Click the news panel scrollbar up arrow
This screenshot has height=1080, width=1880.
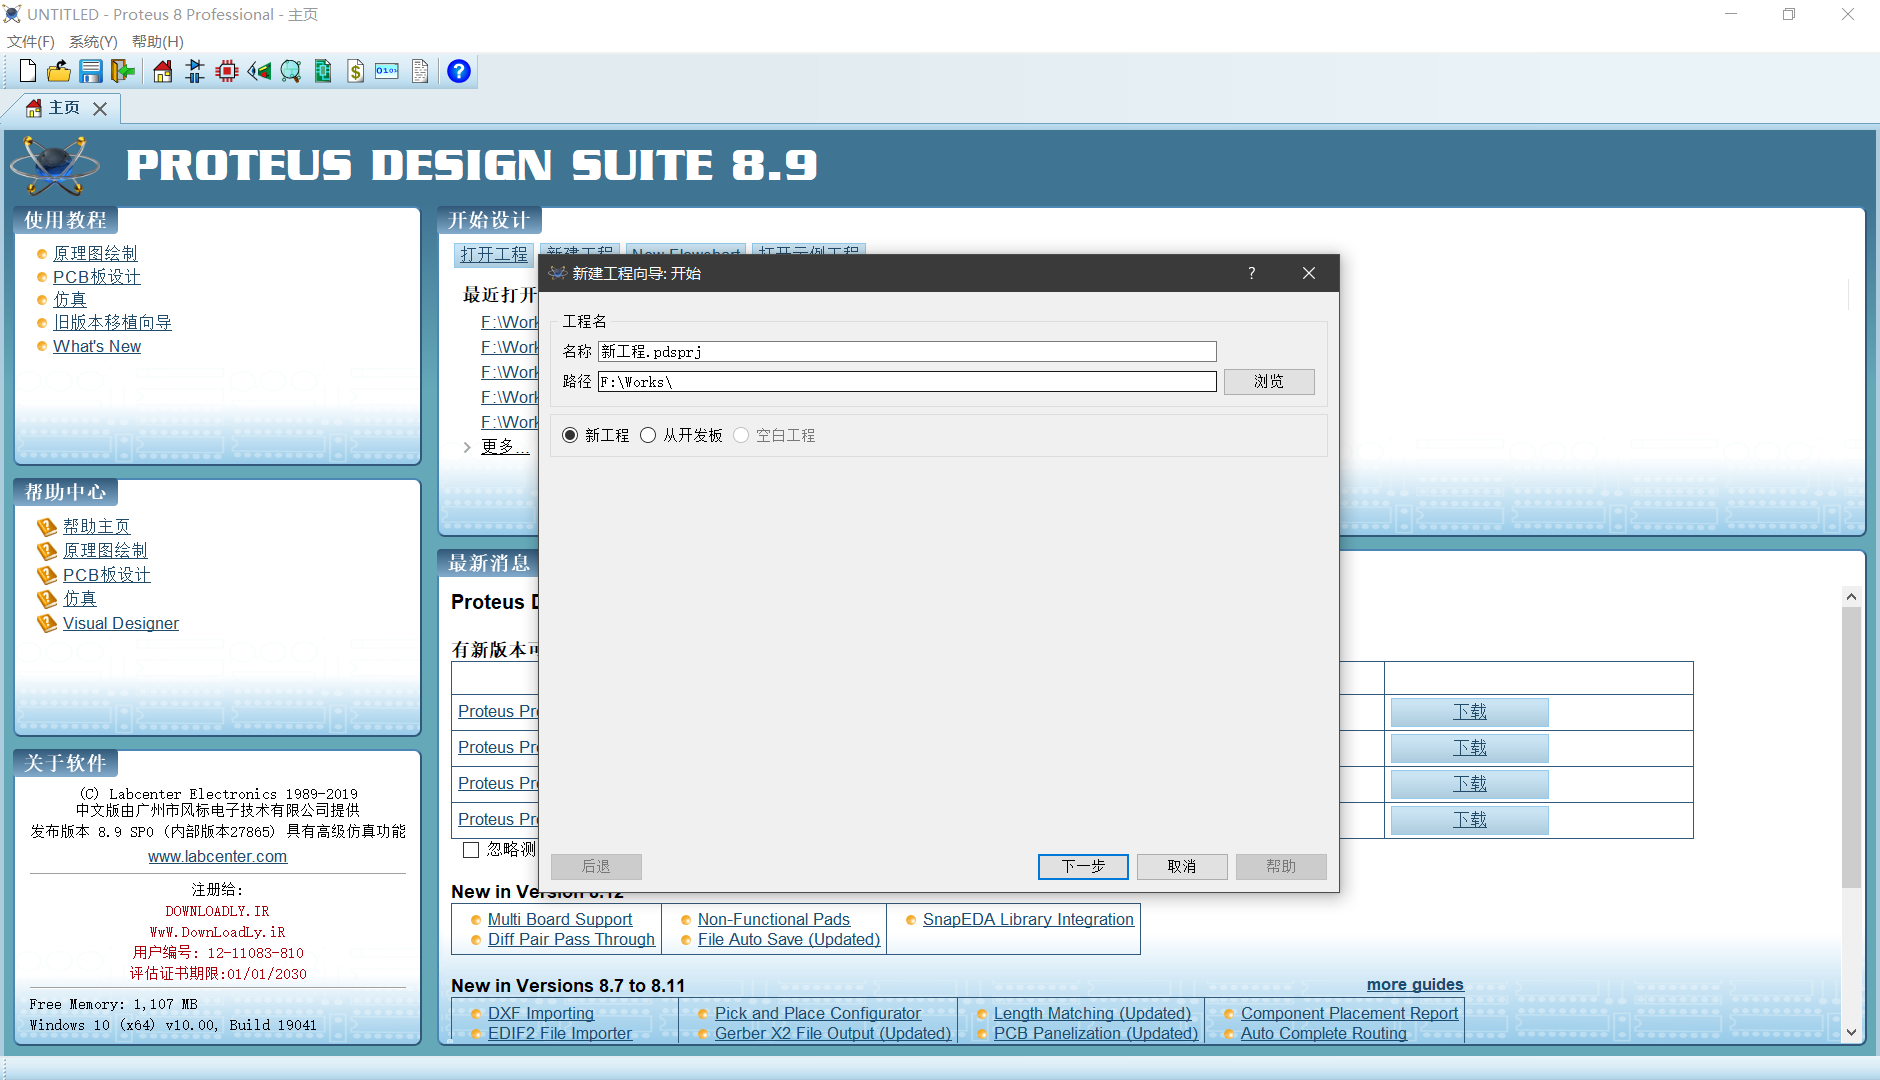[1851, 596]
